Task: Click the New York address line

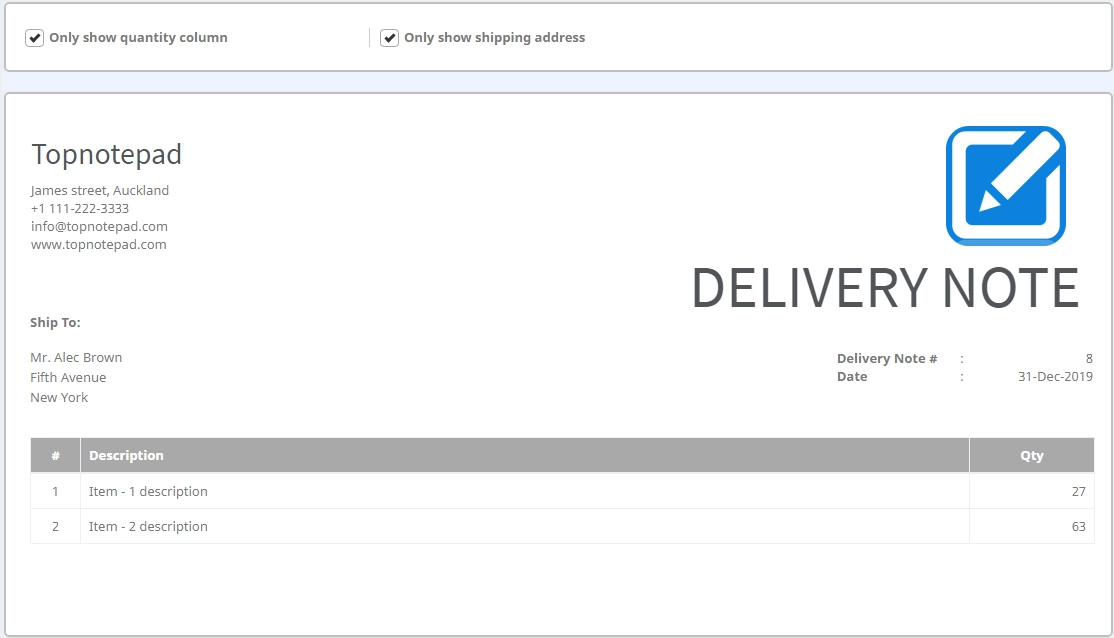Action: [59, 397]
